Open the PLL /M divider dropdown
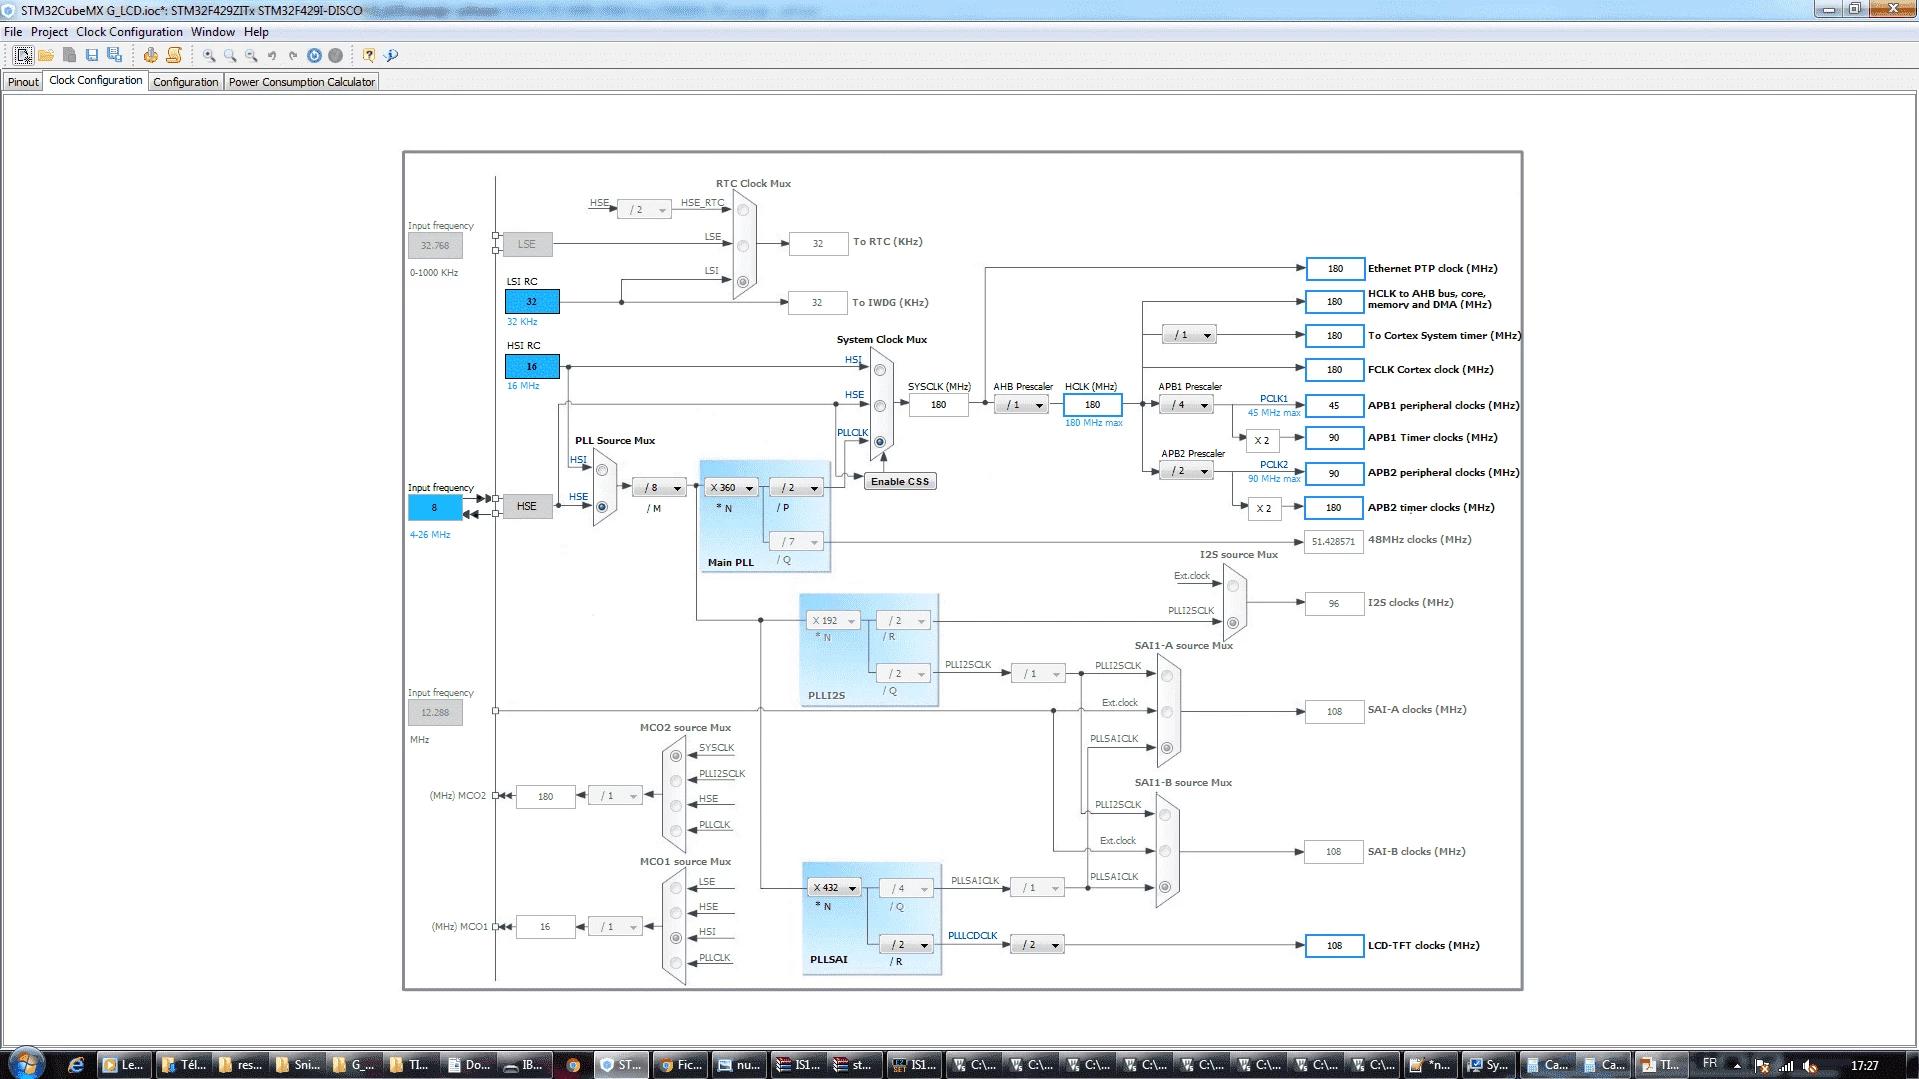This screenshot has width=1919, height=1079. pyautogui.click(x=660, y=488)
